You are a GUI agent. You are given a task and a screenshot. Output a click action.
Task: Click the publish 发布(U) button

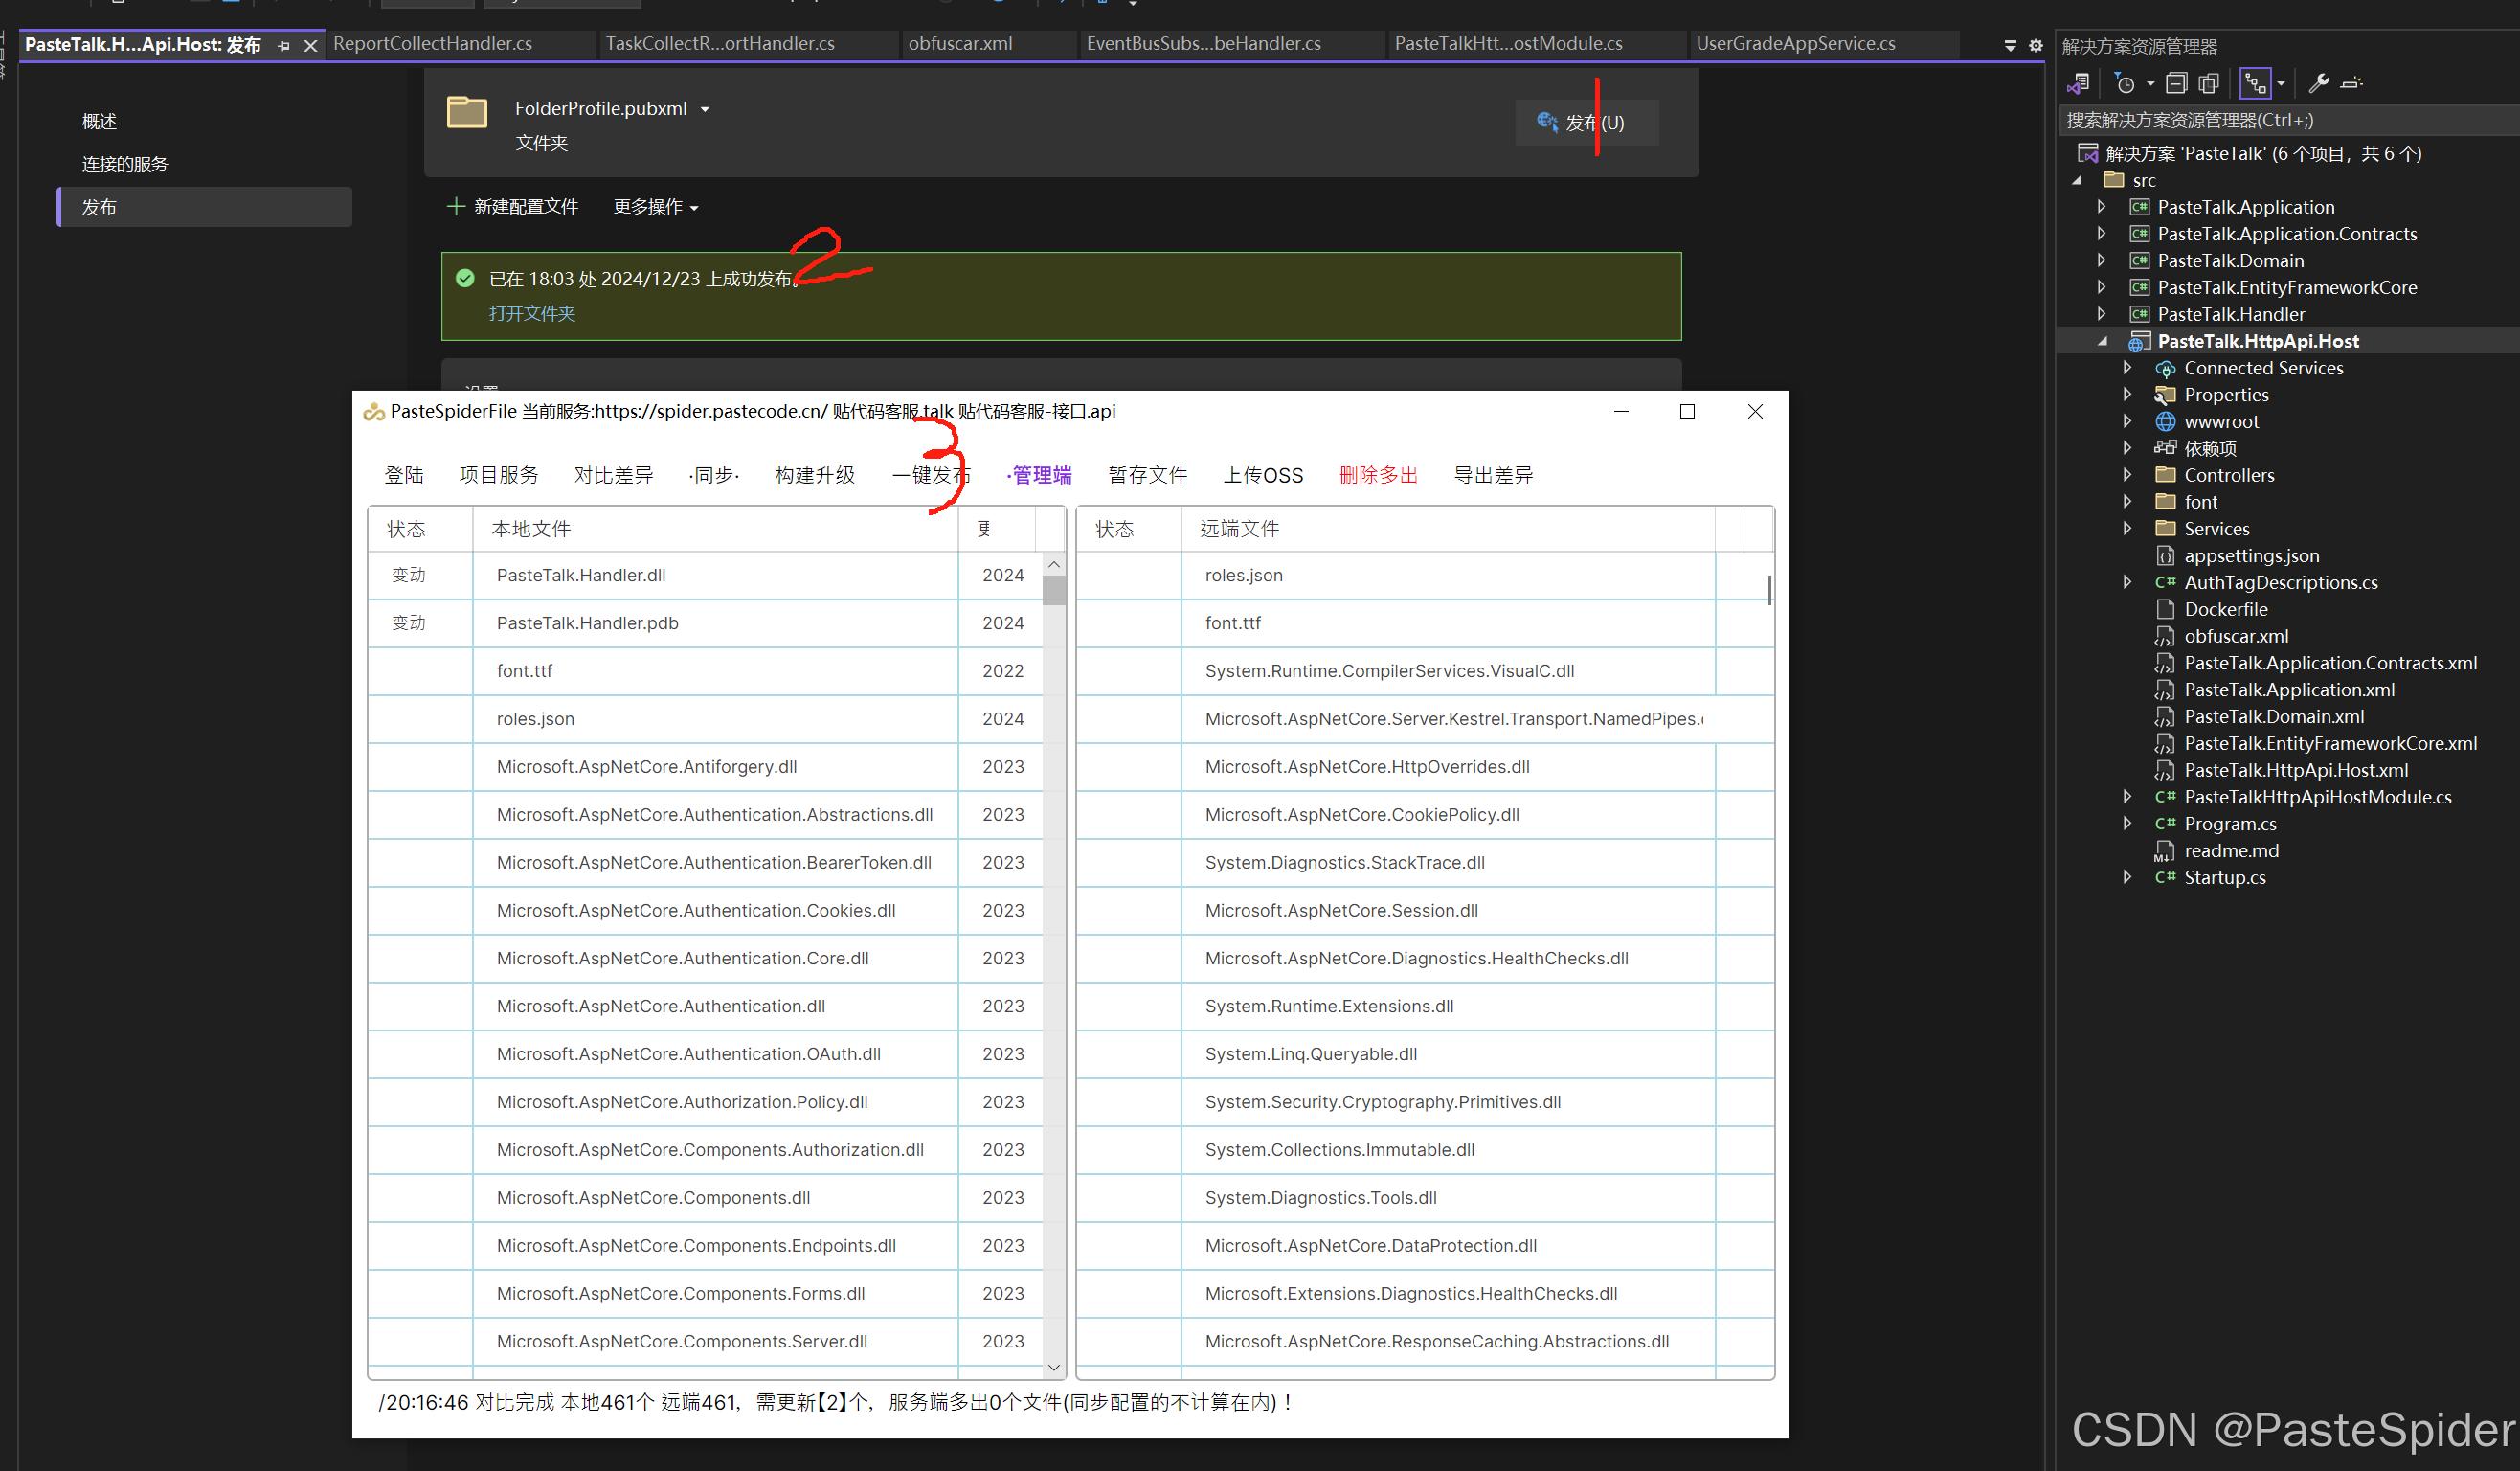(1586, 122)
